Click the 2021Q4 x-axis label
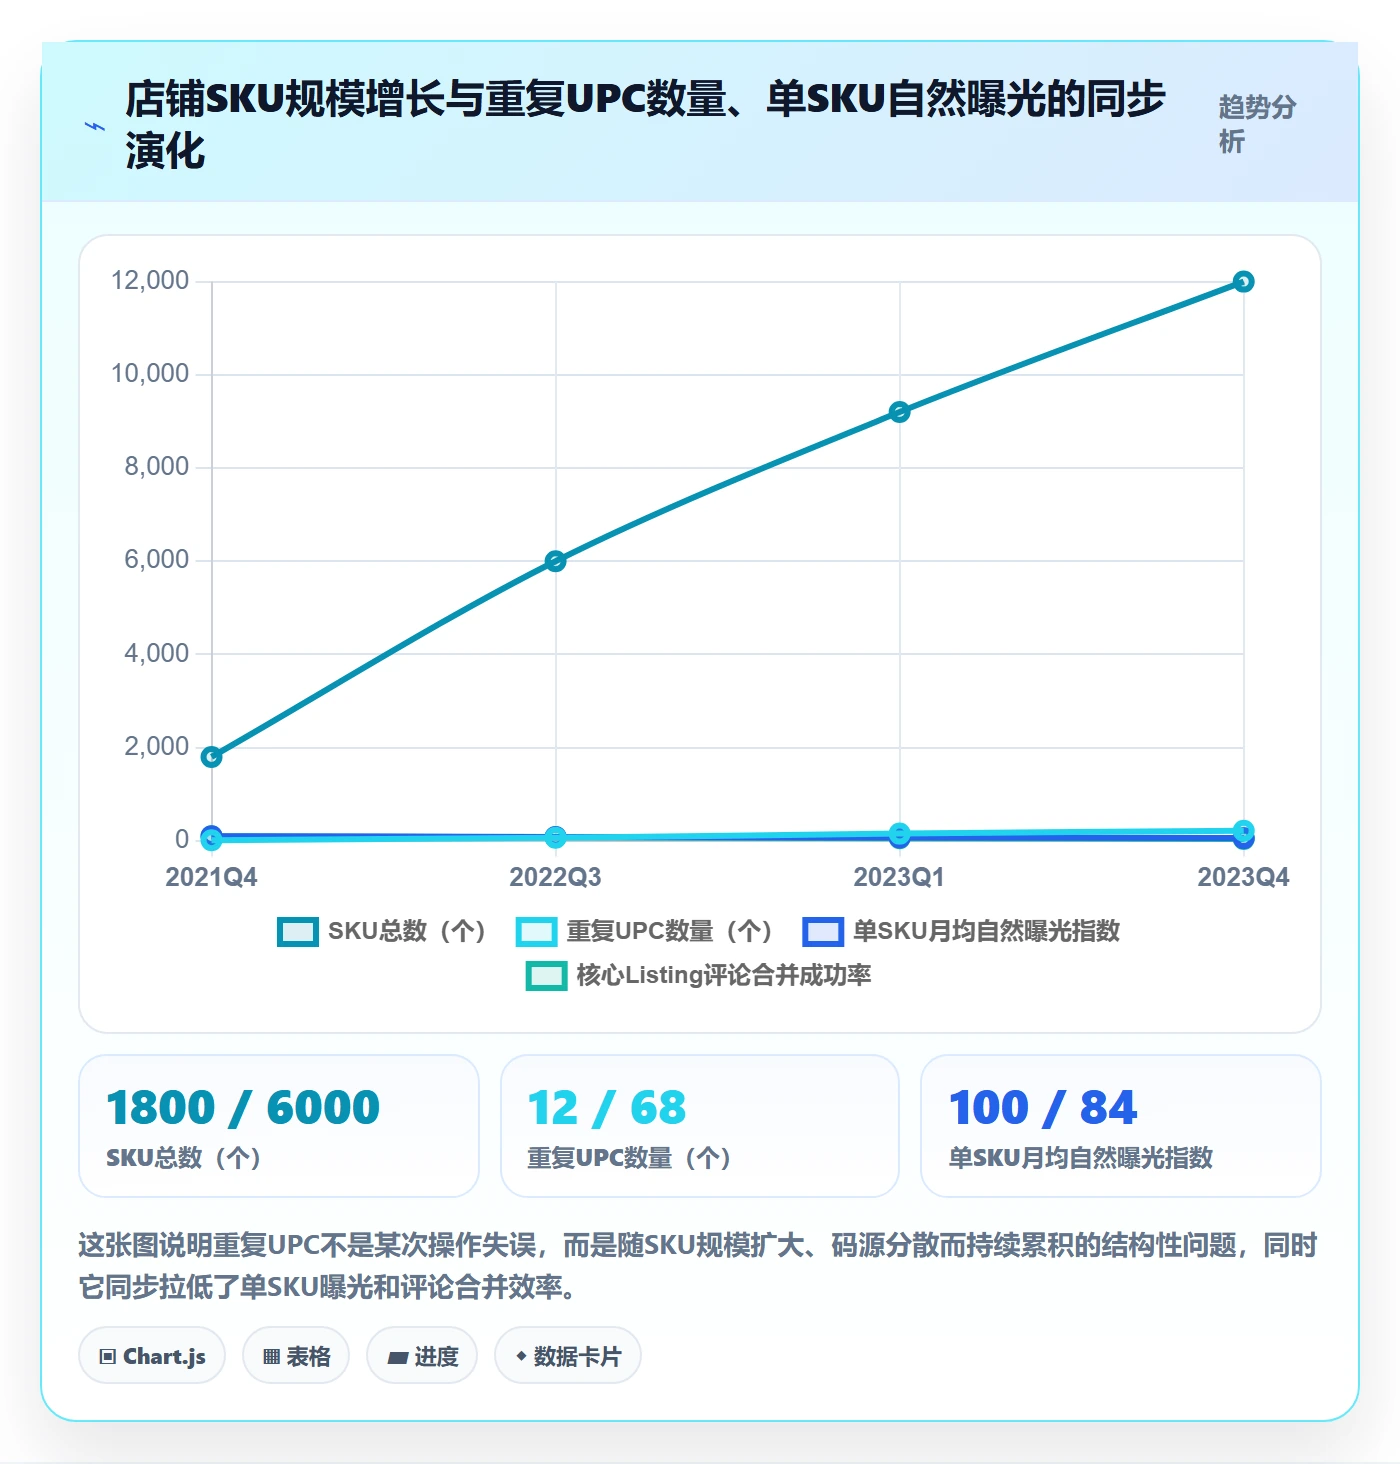The height and width of the screenshot is (1464, 1400). click(x=211, y=877)
